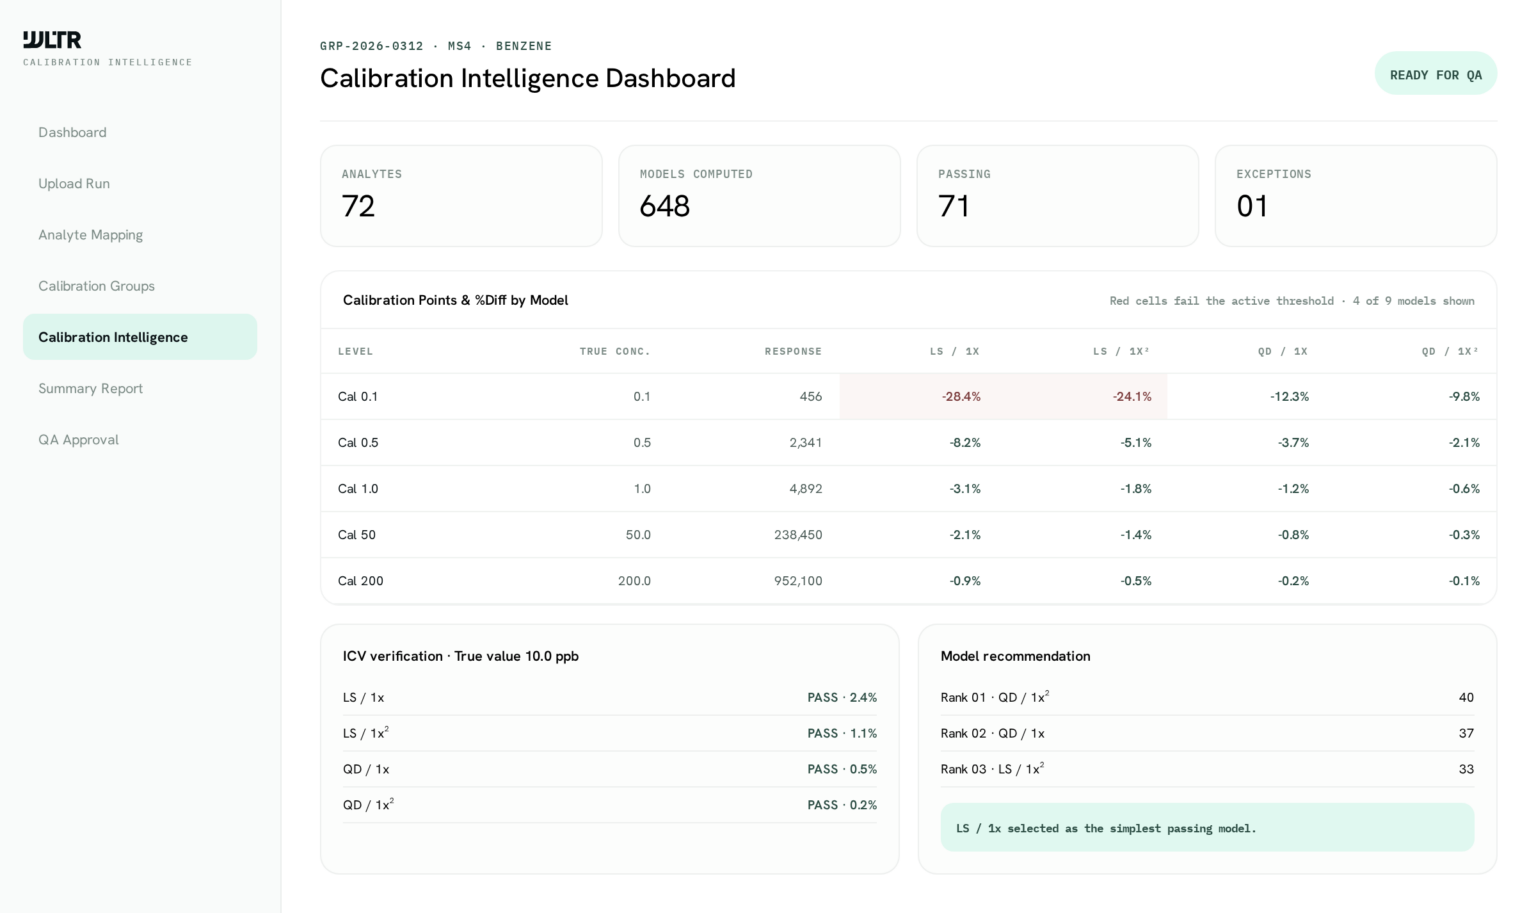Select the Cal 0.5 row label

[x=358, y=442]
